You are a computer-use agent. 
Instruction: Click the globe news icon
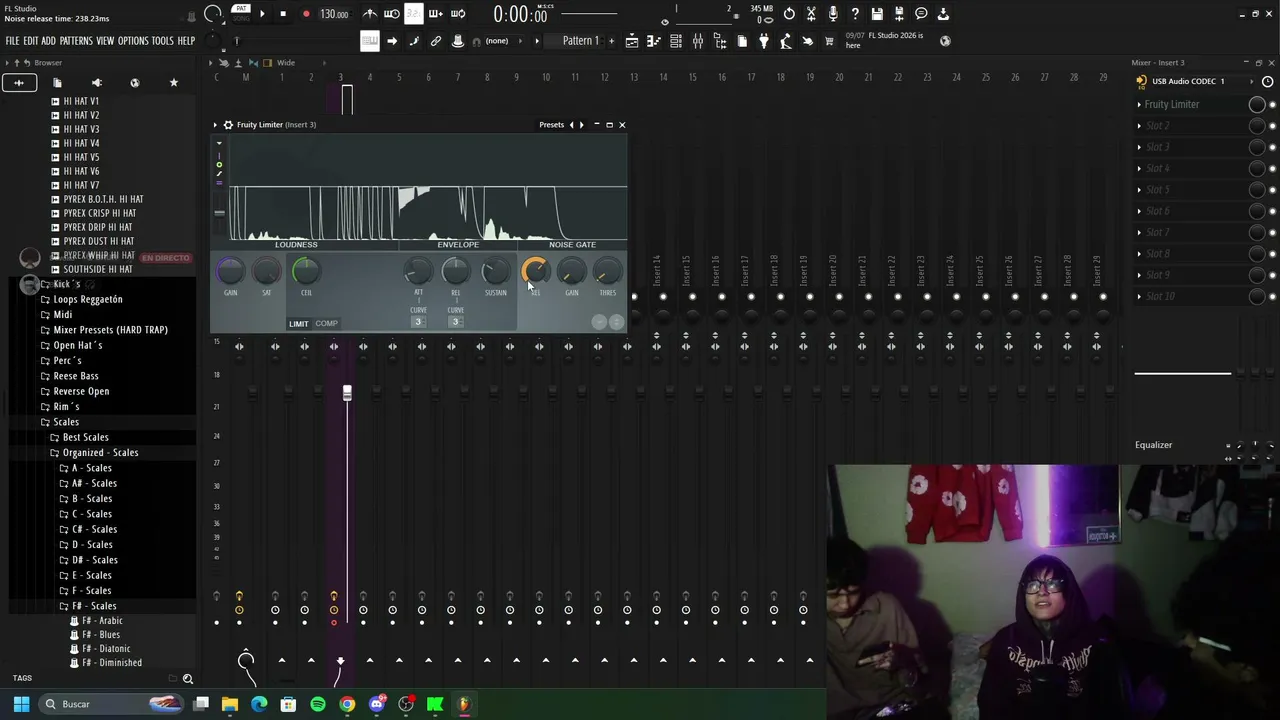pyautogui.click(x=945, y=41)
